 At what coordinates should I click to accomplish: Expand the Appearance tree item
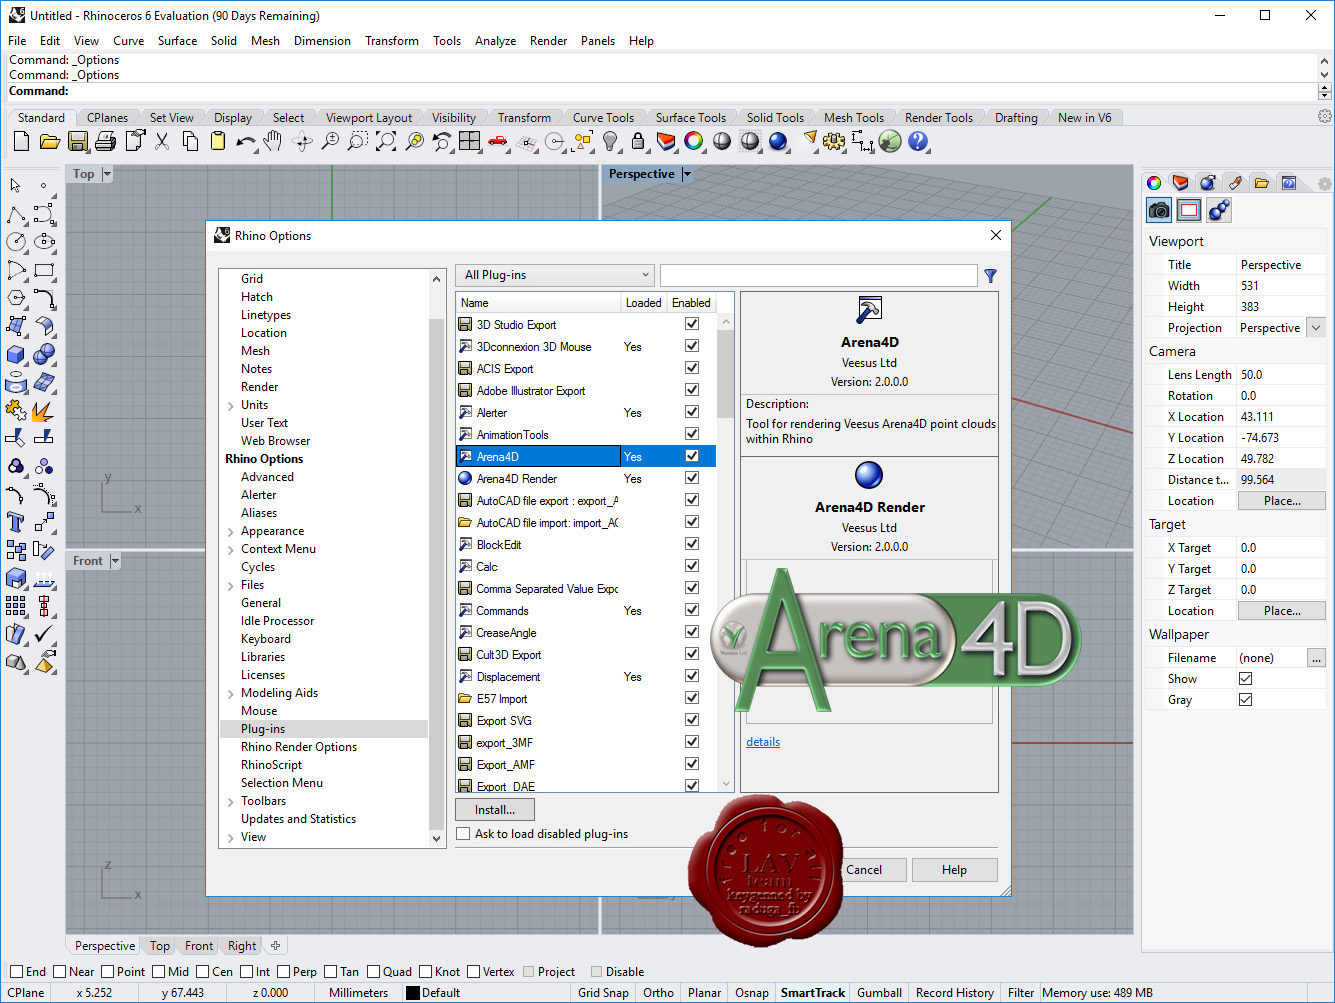tap(231, 532)
